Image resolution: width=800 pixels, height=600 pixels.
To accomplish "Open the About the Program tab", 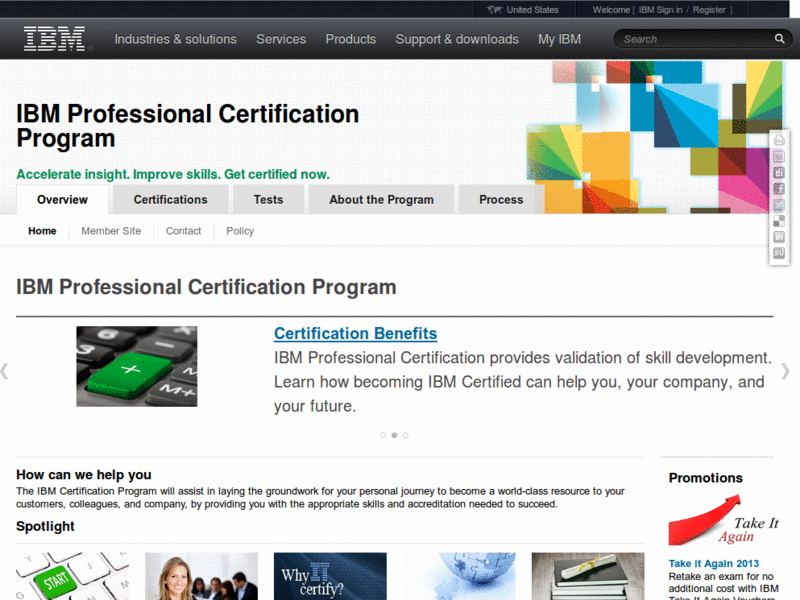I will (381, 199).
